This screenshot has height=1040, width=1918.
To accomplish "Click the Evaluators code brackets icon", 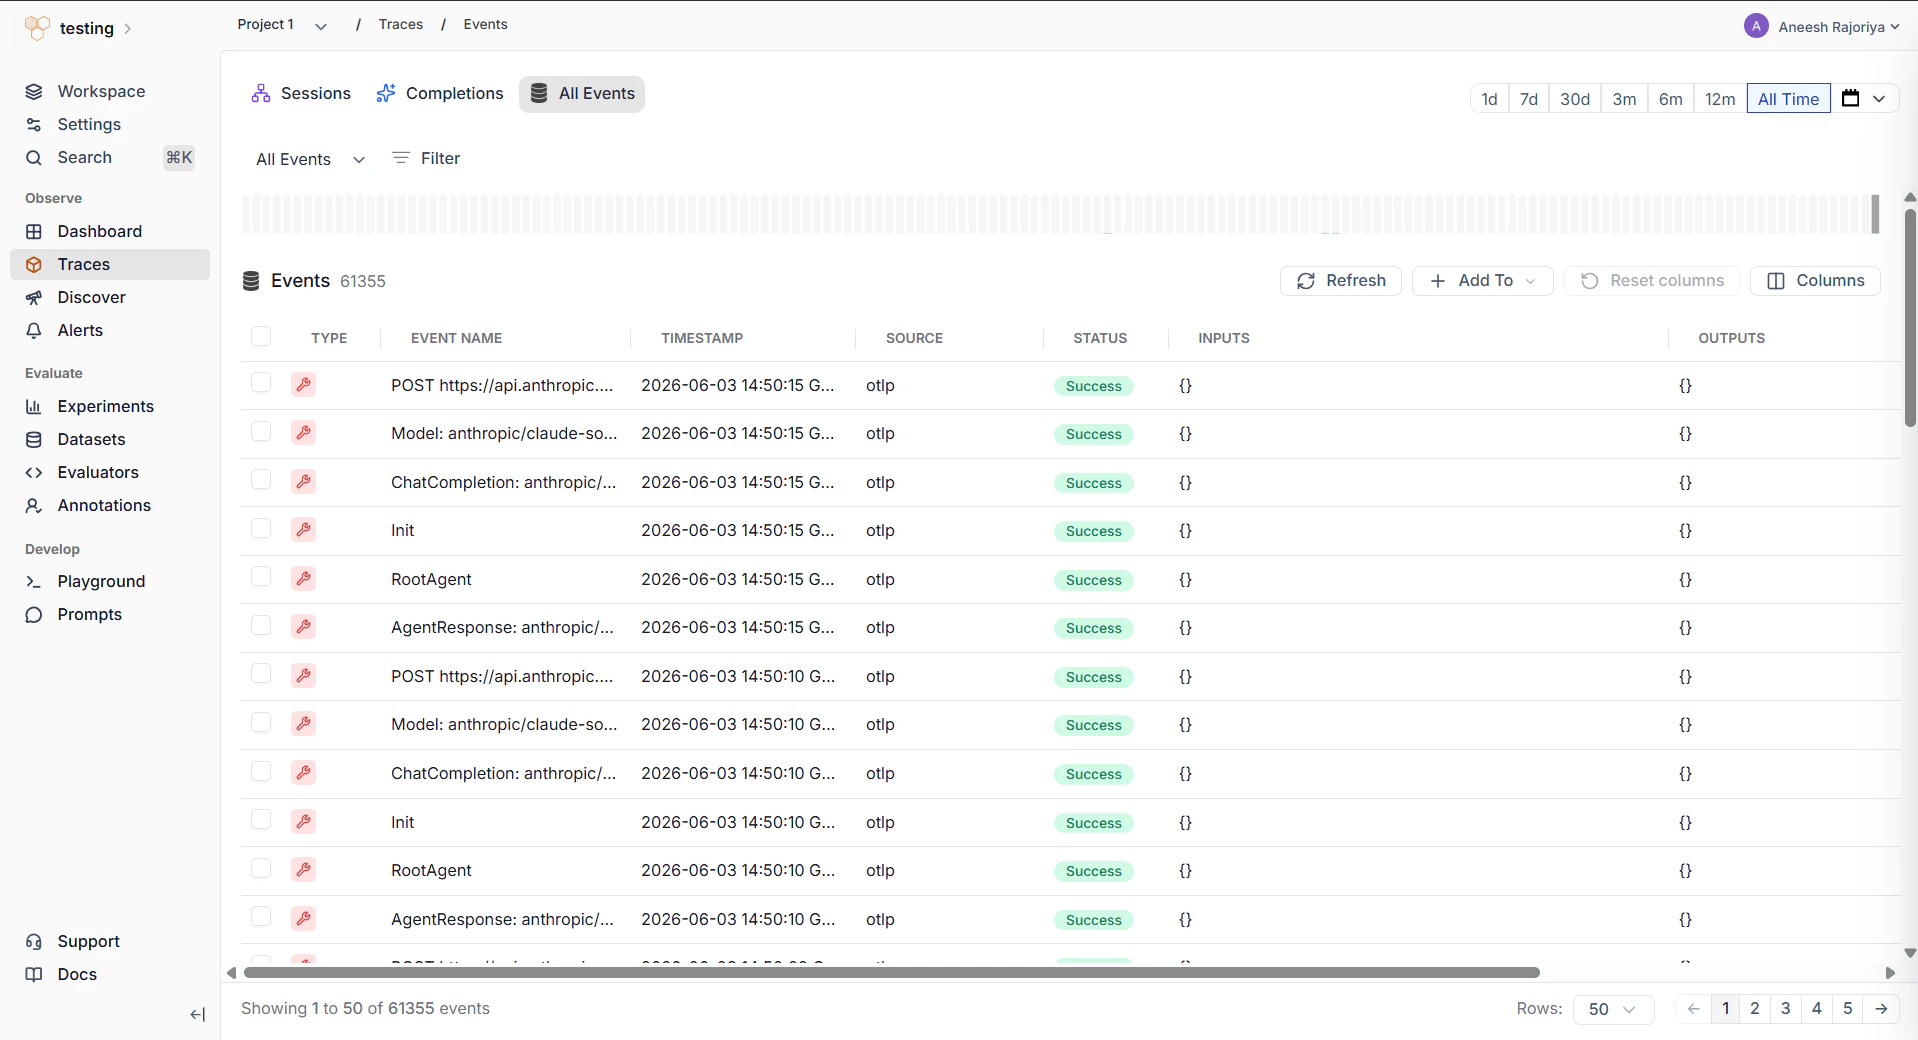I will click(x=34, y=473).
